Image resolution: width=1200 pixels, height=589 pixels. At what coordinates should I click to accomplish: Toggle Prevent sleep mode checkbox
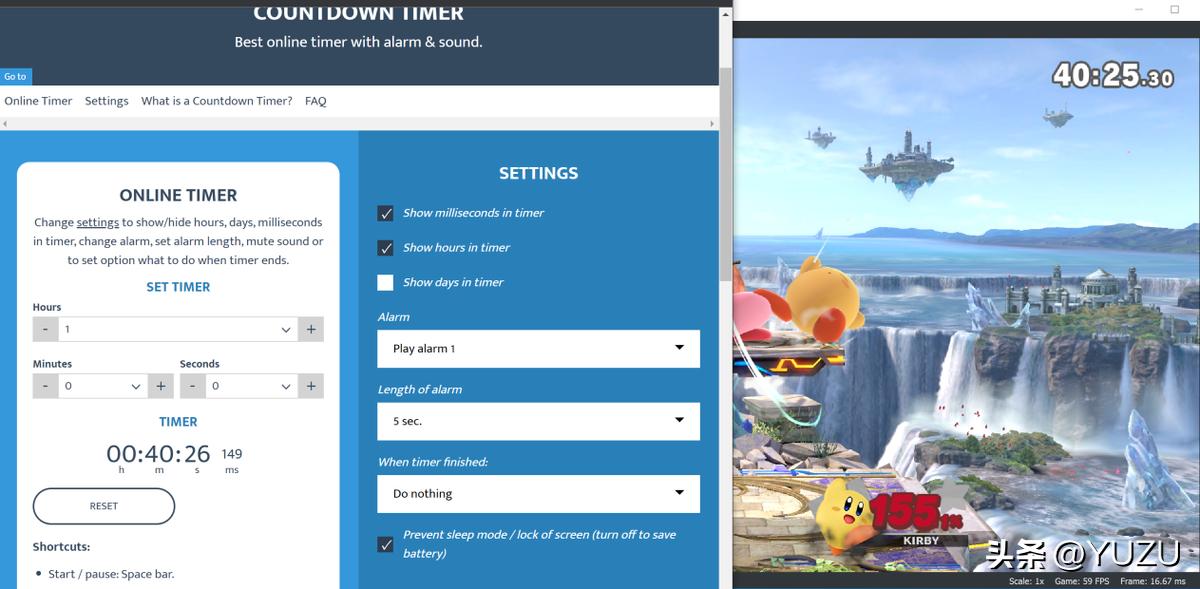pyautogui.click(x=385, y=544)
